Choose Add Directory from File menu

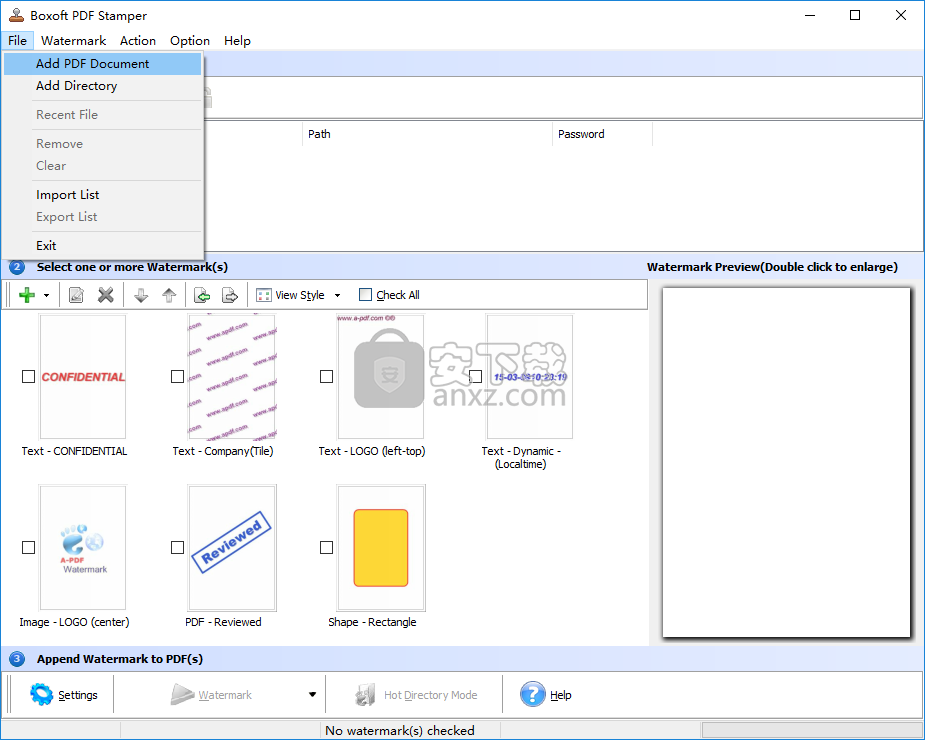coord(103,86)
